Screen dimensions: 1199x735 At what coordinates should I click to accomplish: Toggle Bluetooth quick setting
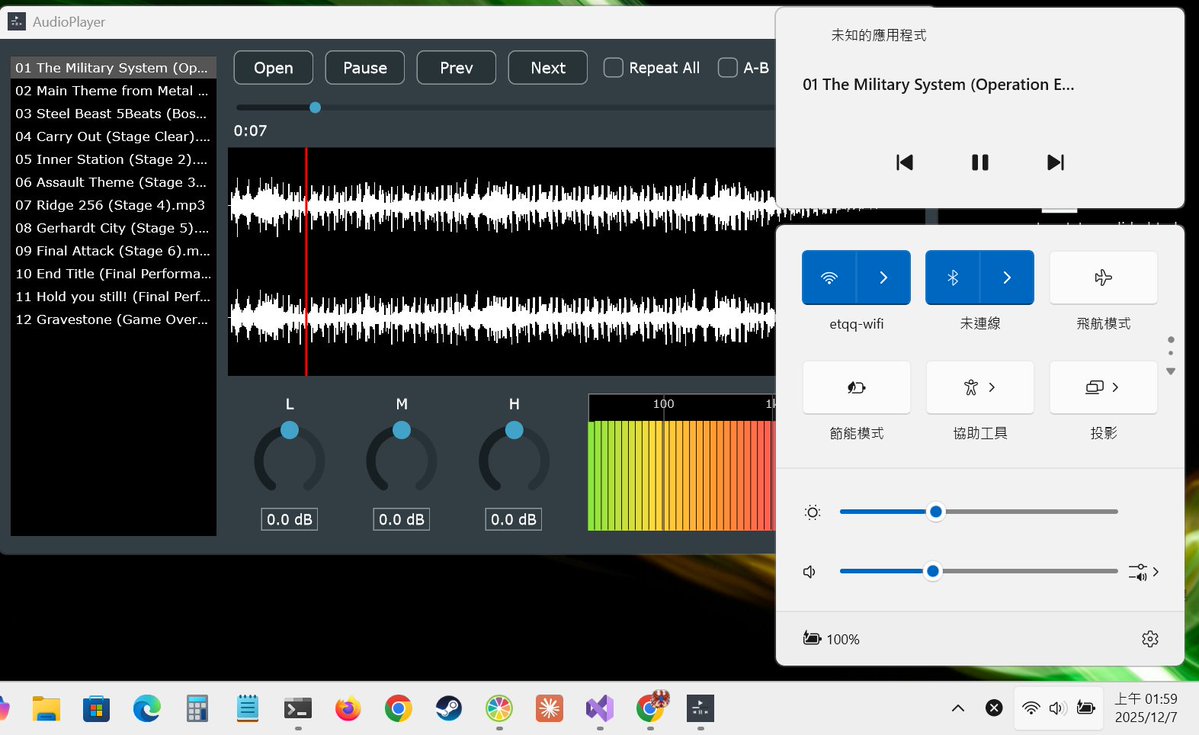pyautogui.click(x=953, y=278)
